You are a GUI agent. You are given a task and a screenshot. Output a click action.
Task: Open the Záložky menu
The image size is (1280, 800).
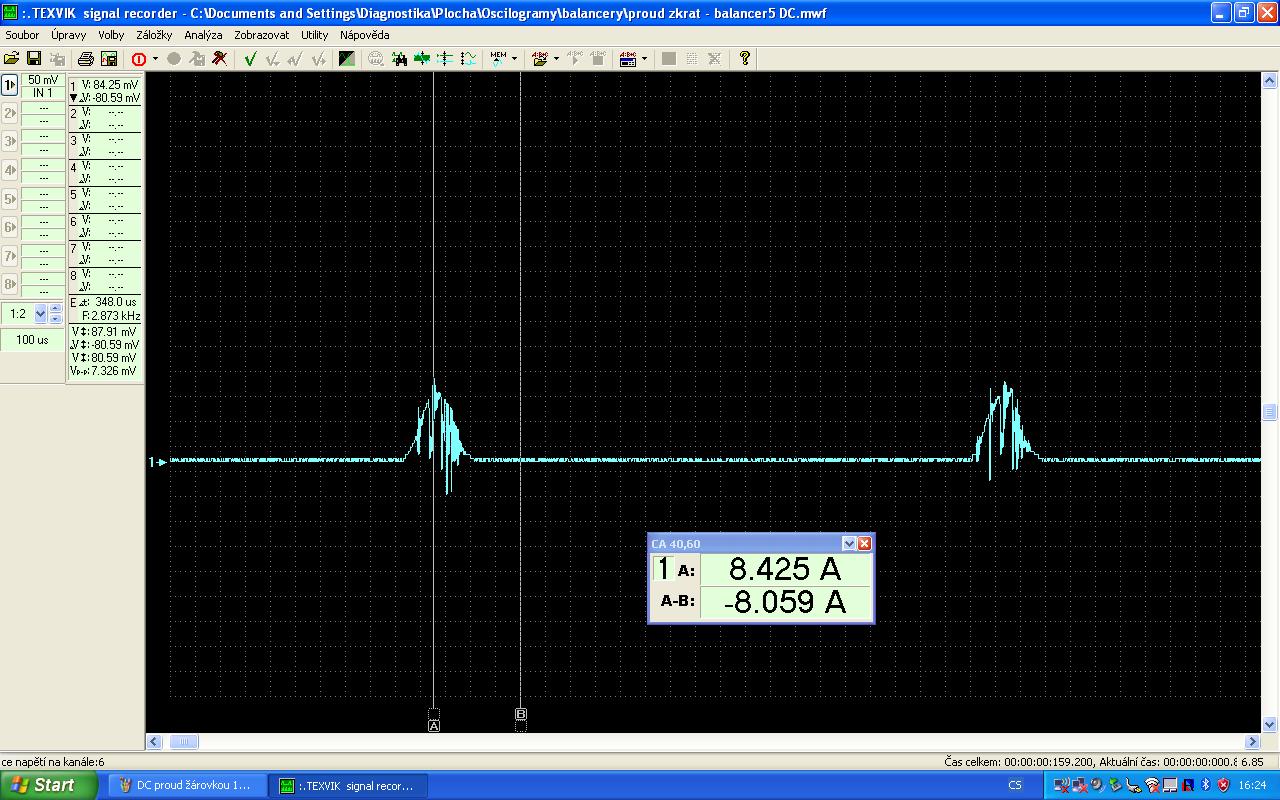(x=154, y=35)
